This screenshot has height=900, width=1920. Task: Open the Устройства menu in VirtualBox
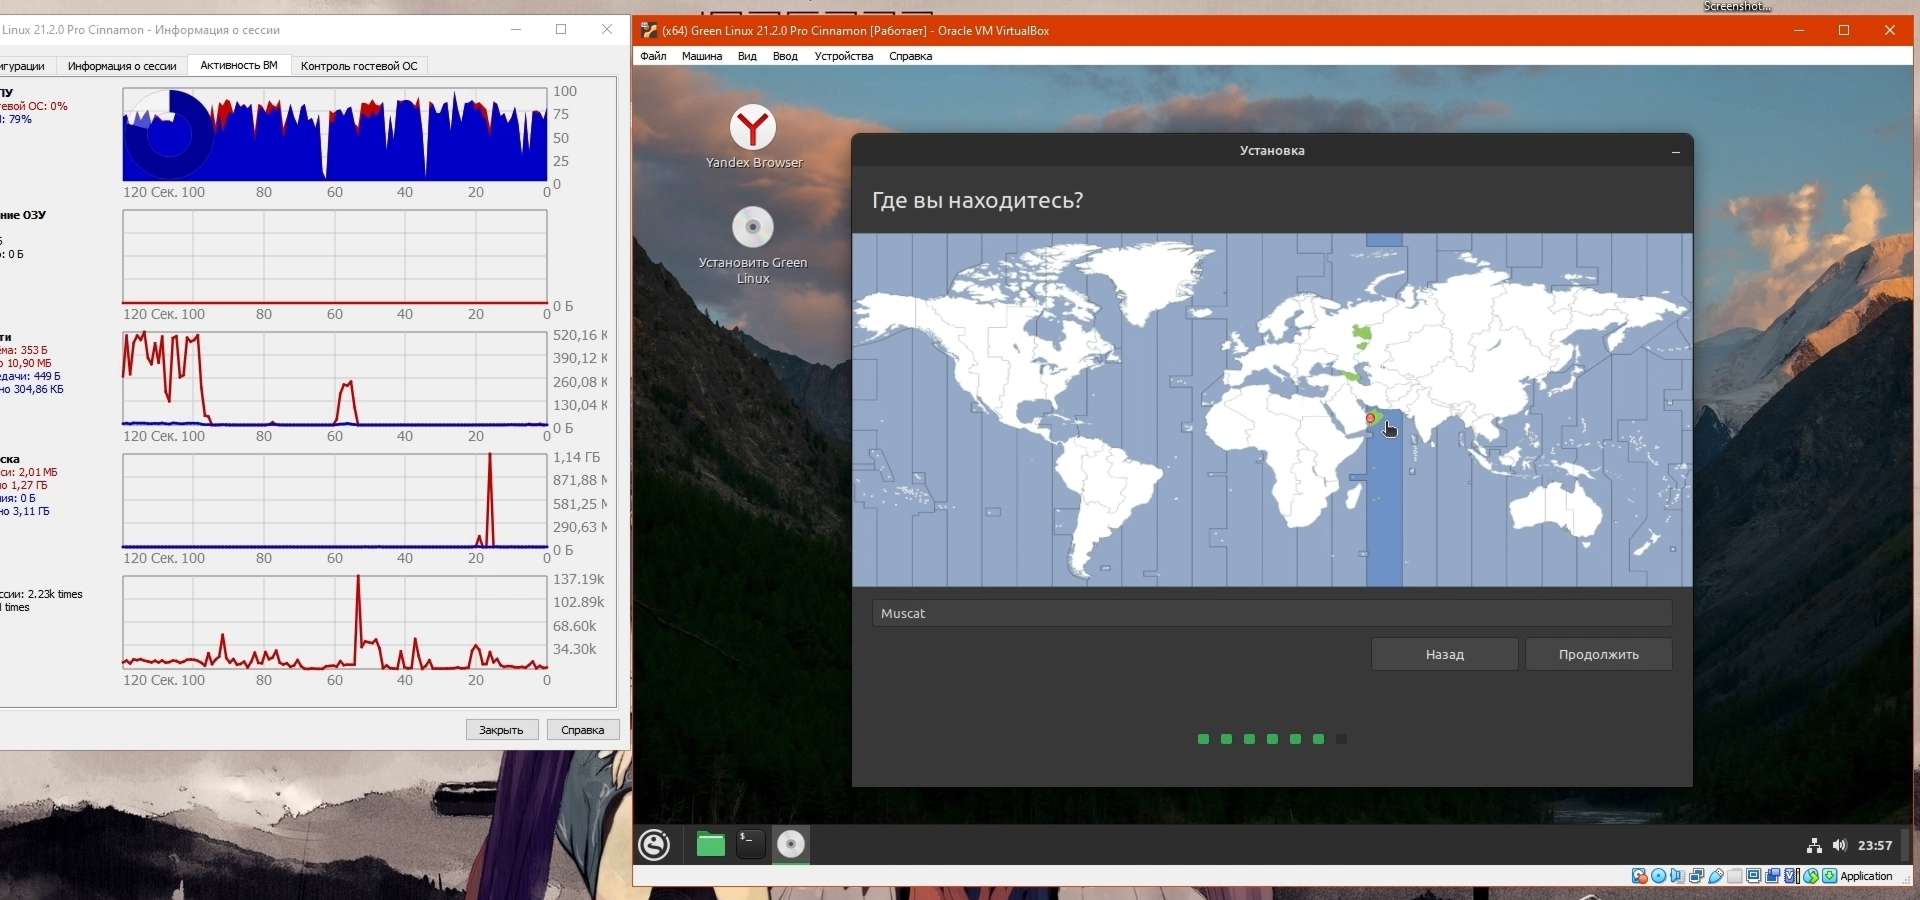[x=844, y=56]
